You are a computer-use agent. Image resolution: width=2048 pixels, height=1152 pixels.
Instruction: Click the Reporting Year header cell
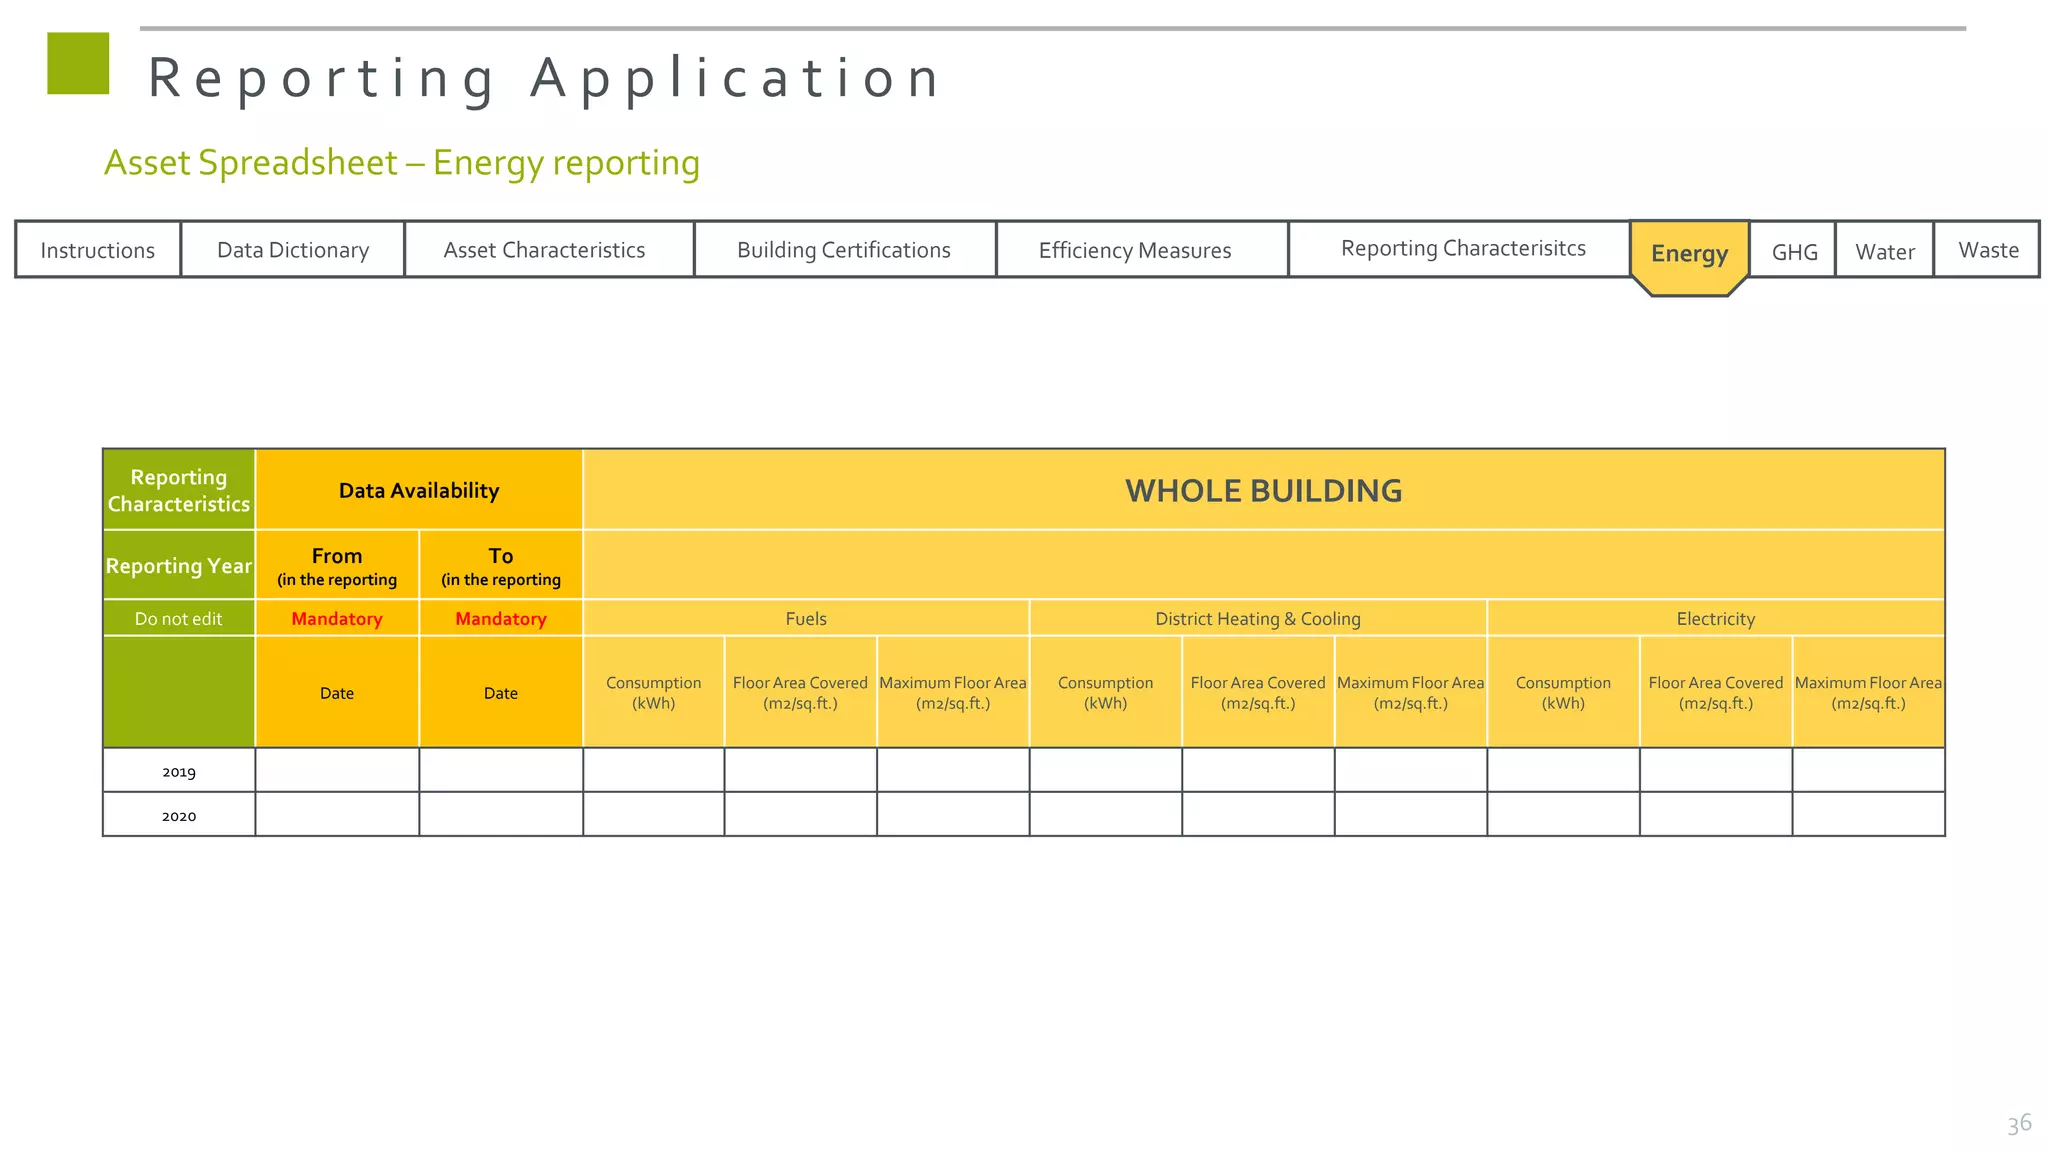point(179,565)
